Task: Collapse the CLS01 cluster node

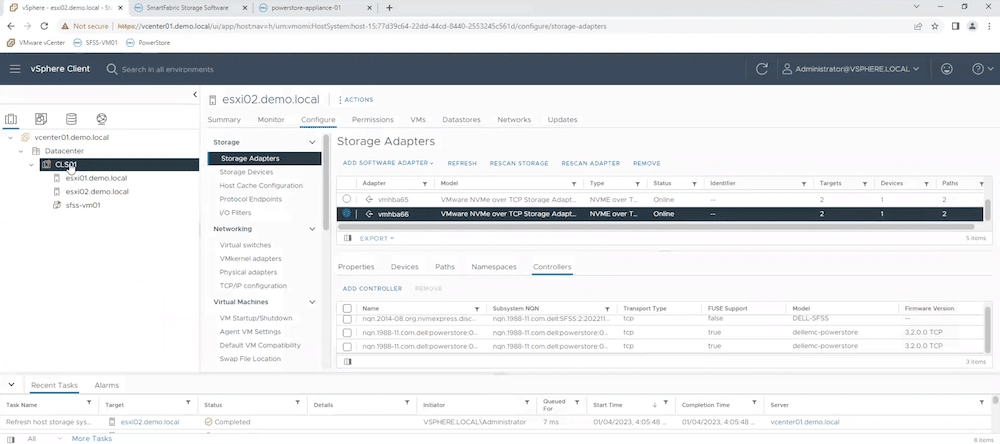Action: coord(32,165)
